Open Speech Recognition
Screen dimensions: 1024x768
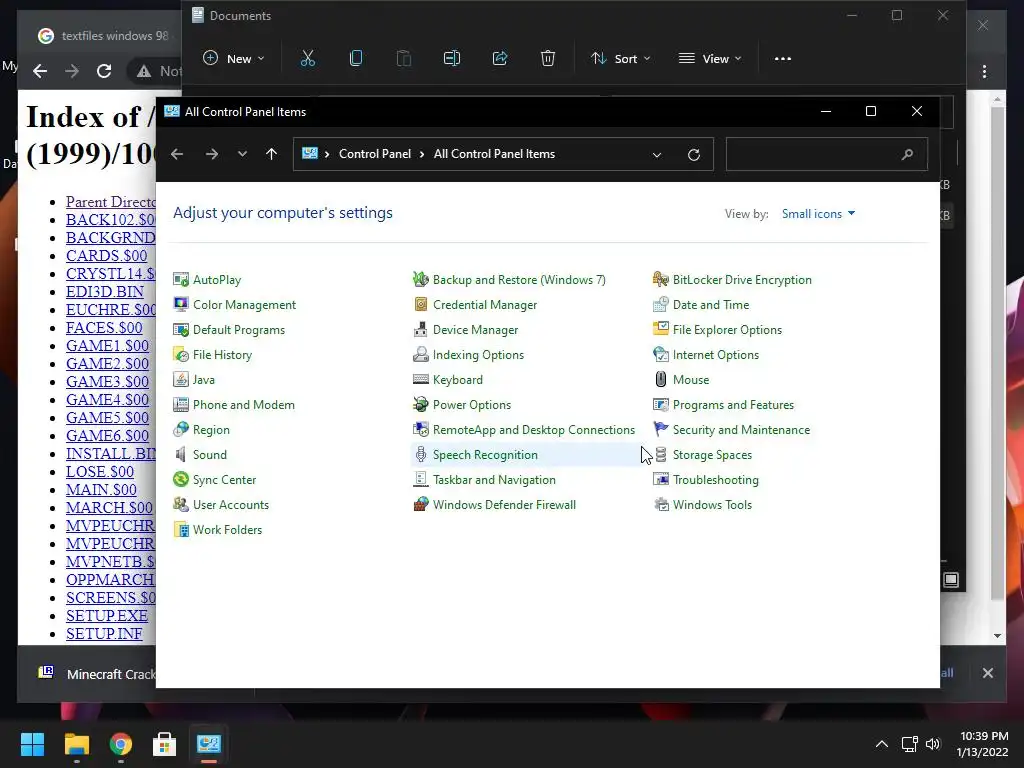pos(475,455)
